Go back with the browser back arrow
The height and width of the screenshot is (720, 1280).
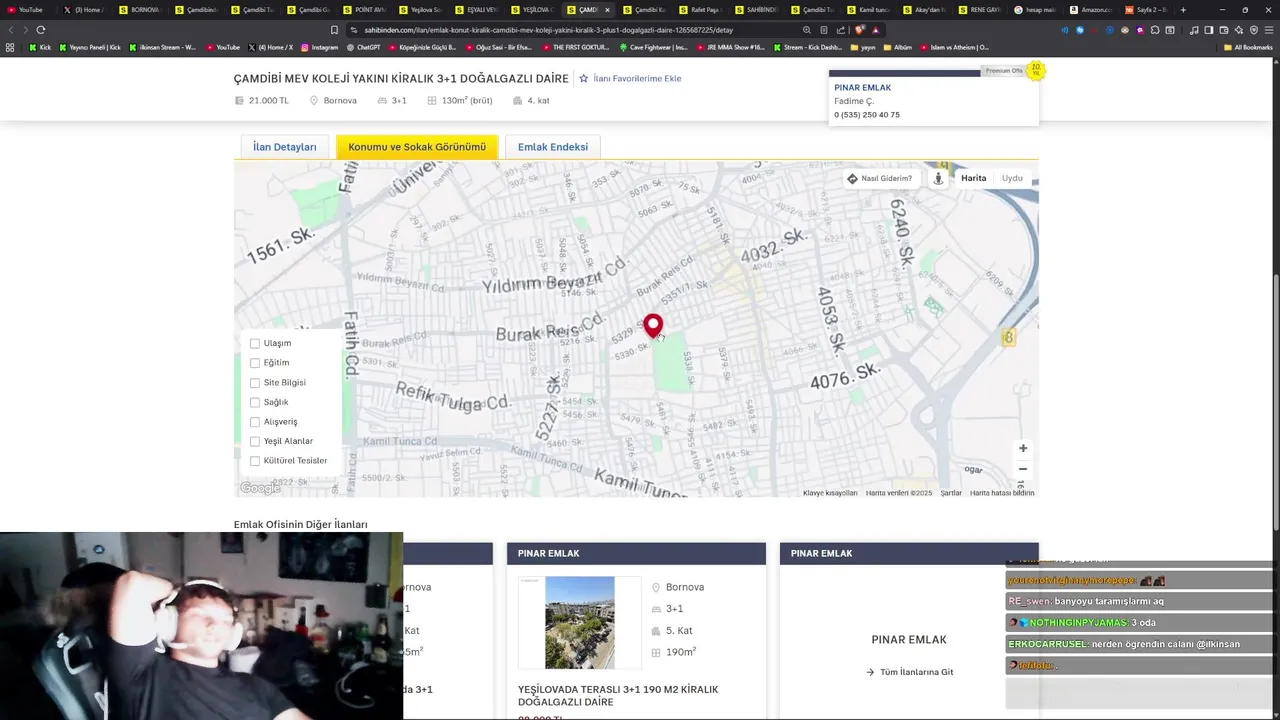(x=11, y=30)
